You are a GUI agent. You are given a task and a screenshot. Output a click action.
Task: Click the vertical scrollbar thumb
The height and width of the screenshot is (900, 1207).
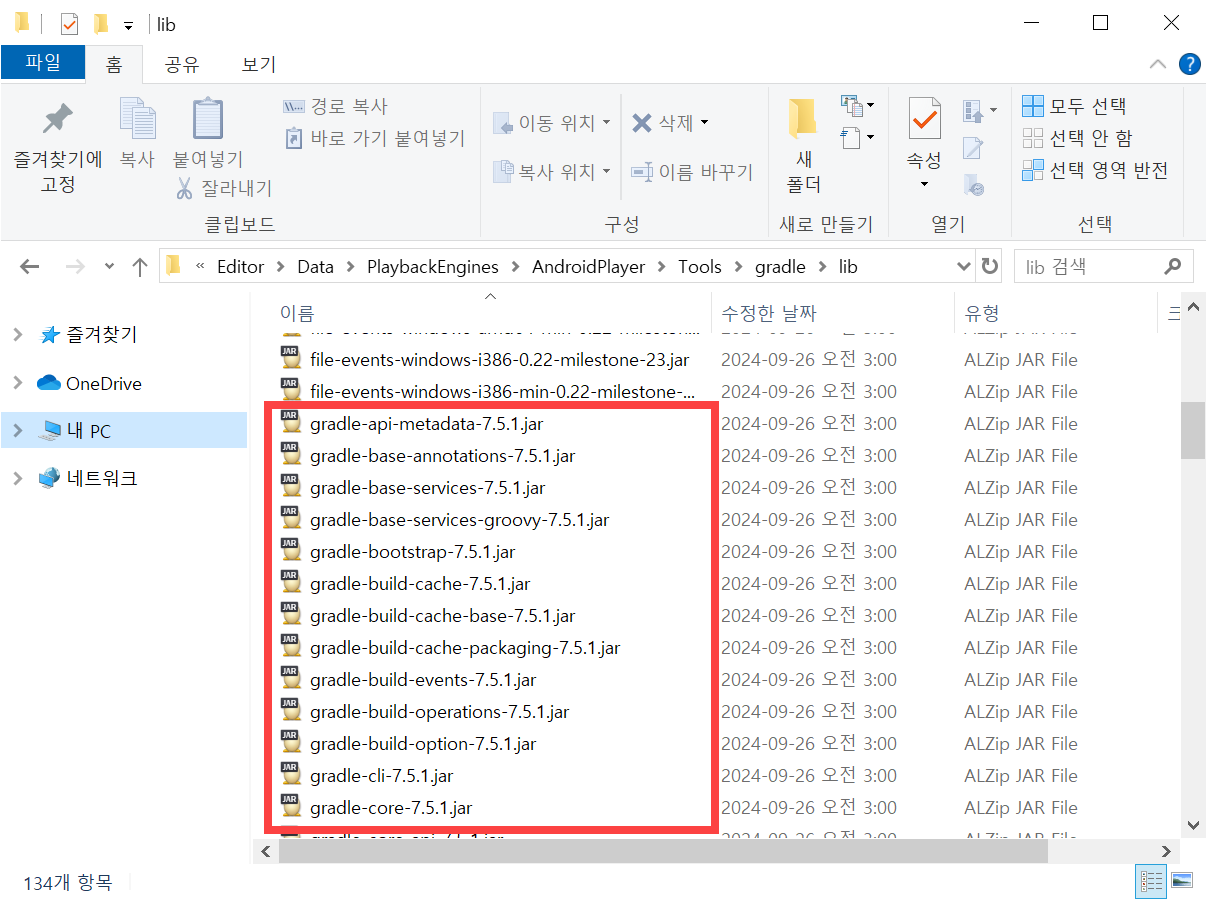pyautogui.click(x=1192, y=430)
